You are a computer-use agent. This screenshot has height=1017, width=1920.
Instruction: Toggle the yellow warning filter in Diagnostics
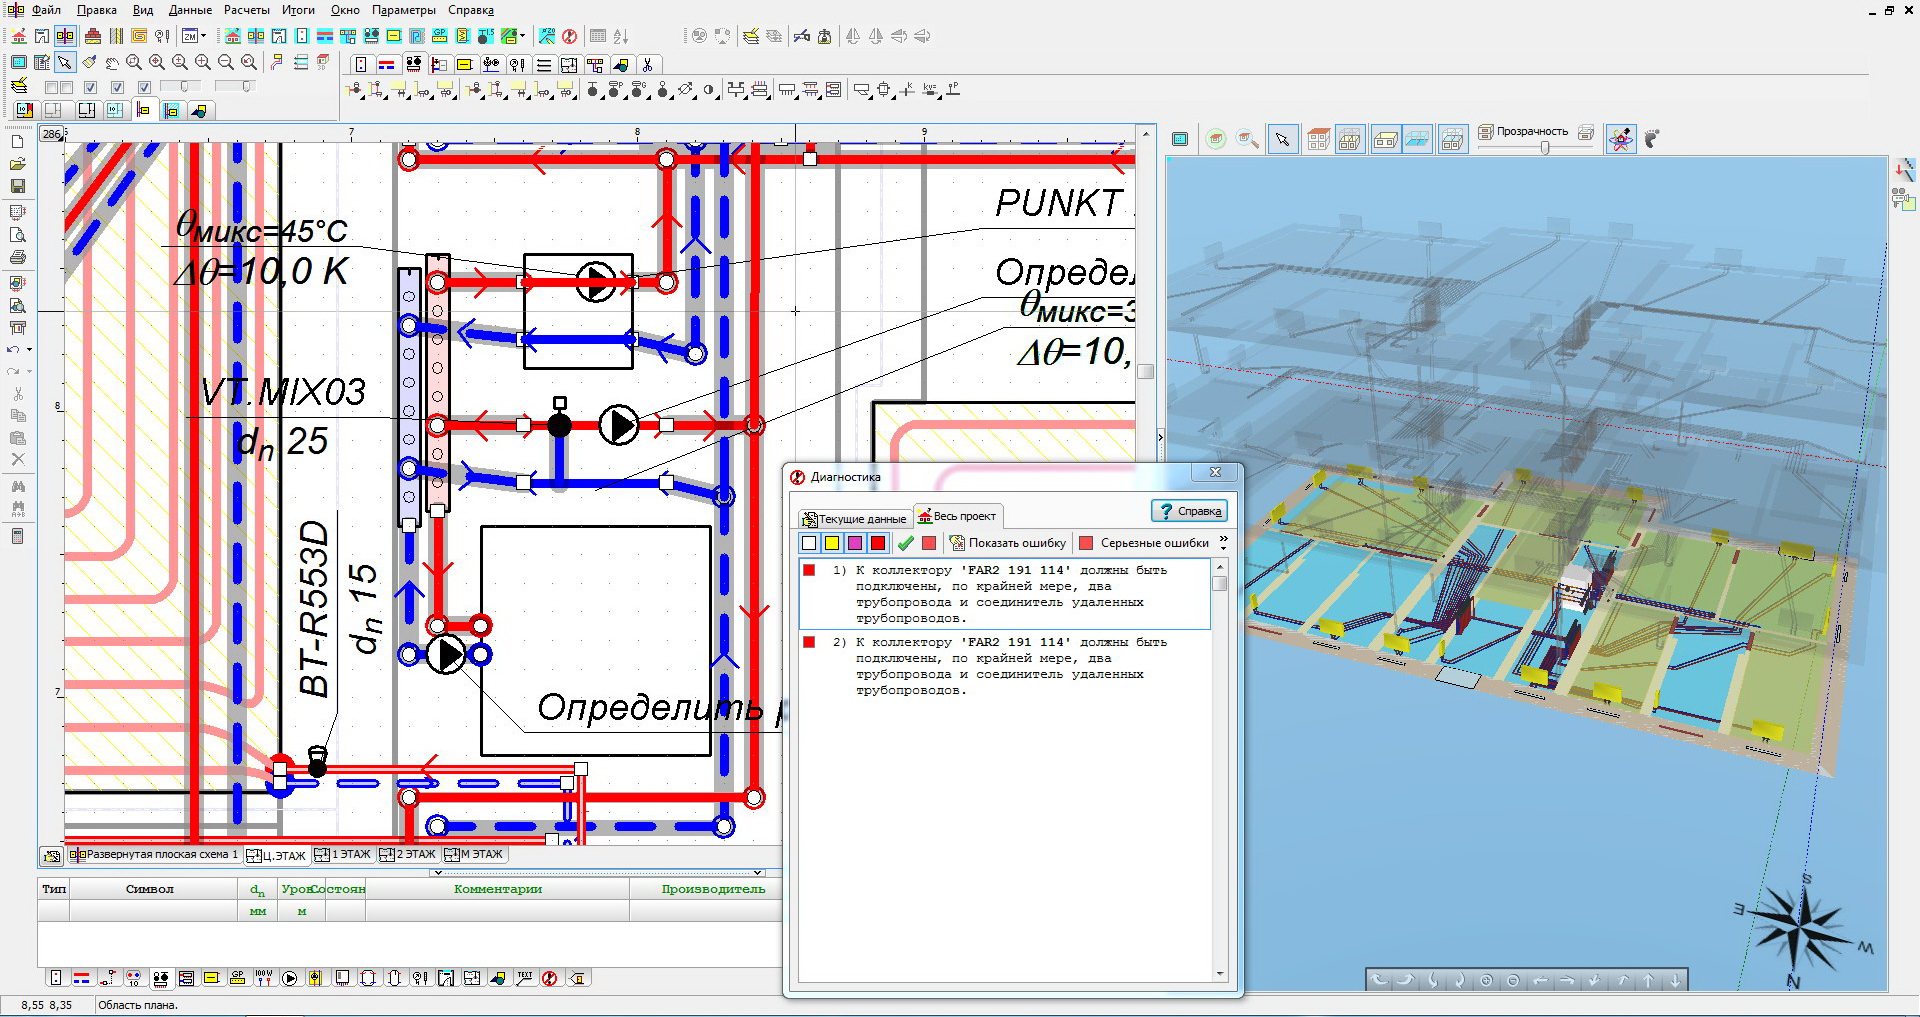pyautogui.click(x=831, y=543)
